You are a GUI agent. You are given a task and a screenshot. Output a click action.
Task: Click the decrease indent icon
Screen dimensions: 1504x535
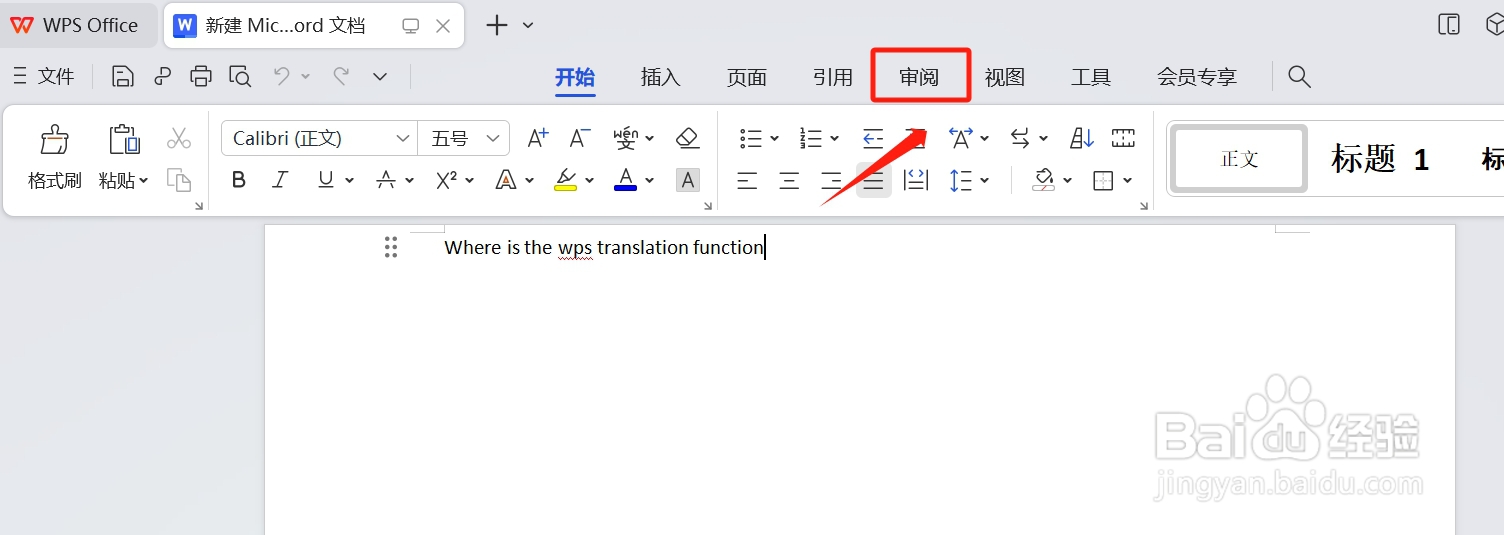pos(873,138)
